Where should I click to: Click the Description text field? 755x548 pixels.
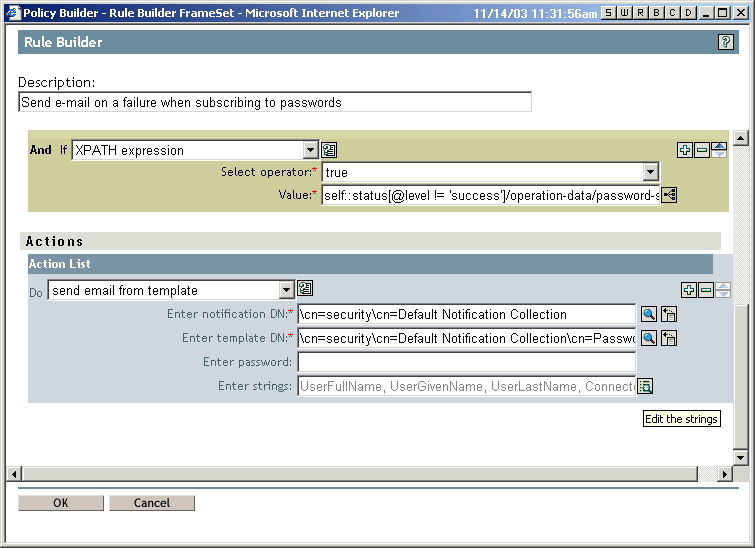click(275, 102)
